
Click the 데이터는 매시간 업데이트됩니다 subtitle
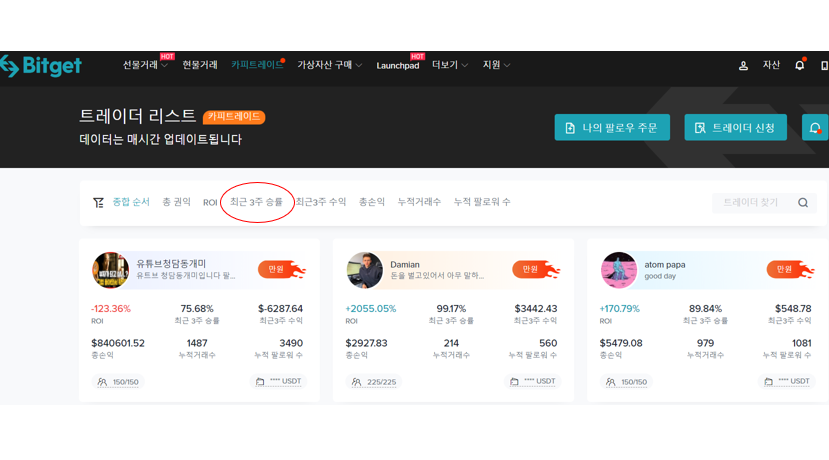coord(161,140)
